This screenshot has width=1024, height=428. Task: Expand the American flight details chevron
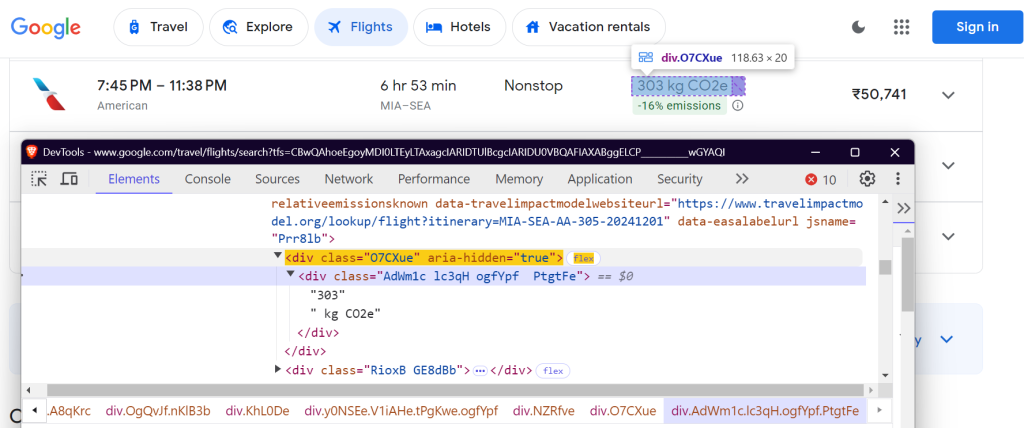(949, 95)
